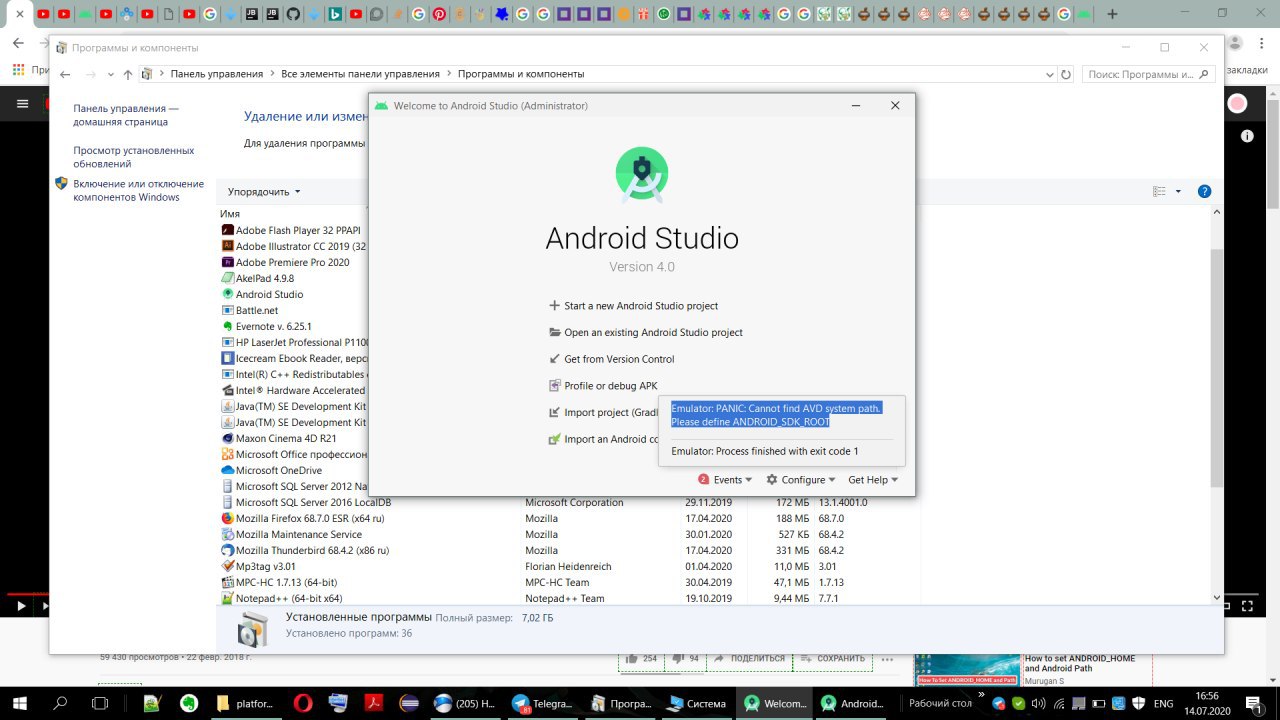Screen dimensions: 1280x720
Task: Start a new Android Studio project
Action: [641, 306]
